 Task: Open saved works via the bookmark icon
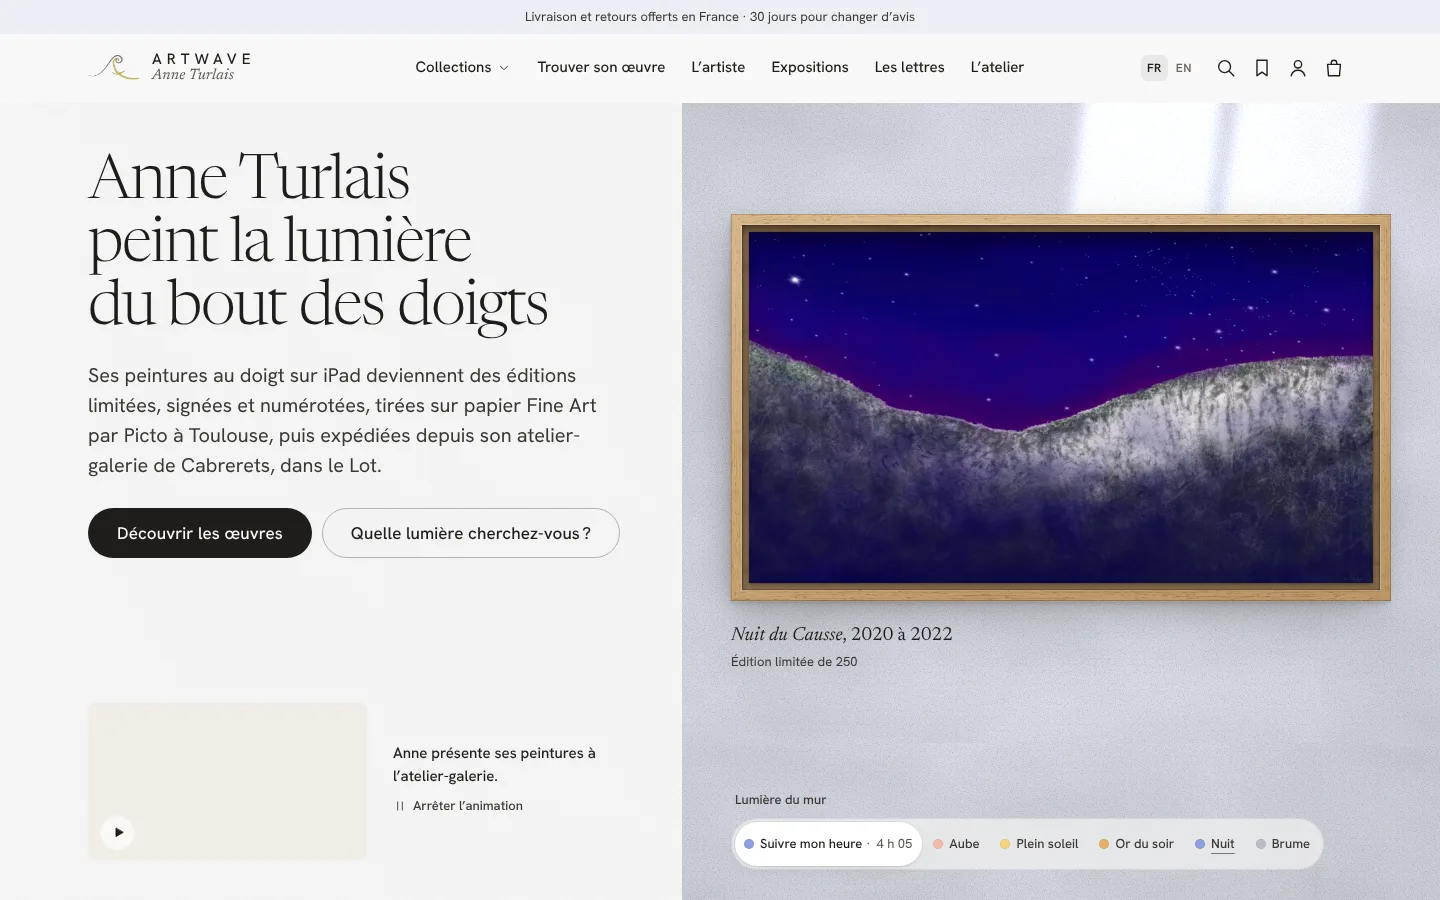1262,68
